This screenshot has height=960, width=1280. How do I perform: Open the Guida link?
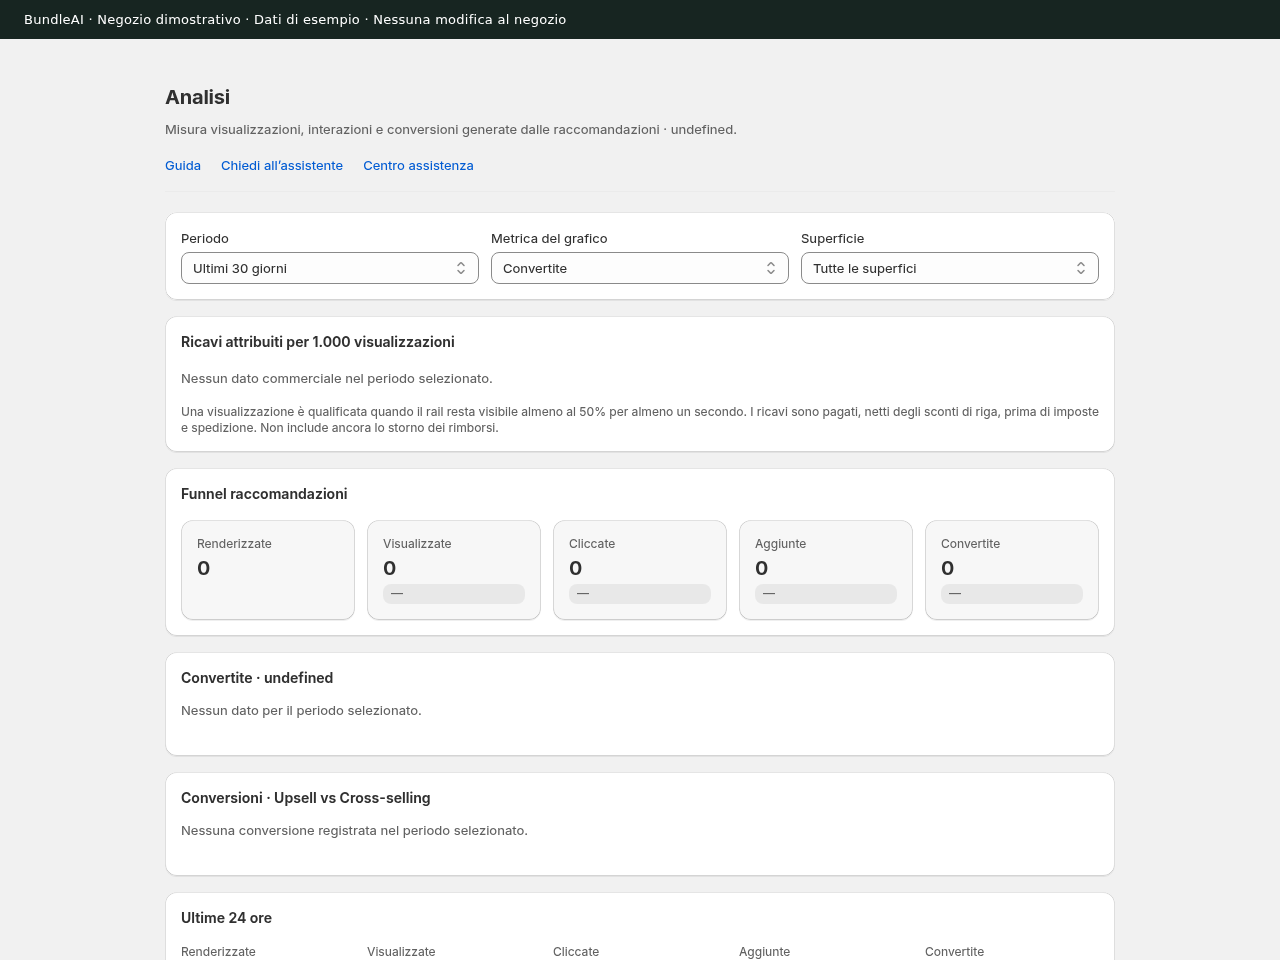pos(183,166)
